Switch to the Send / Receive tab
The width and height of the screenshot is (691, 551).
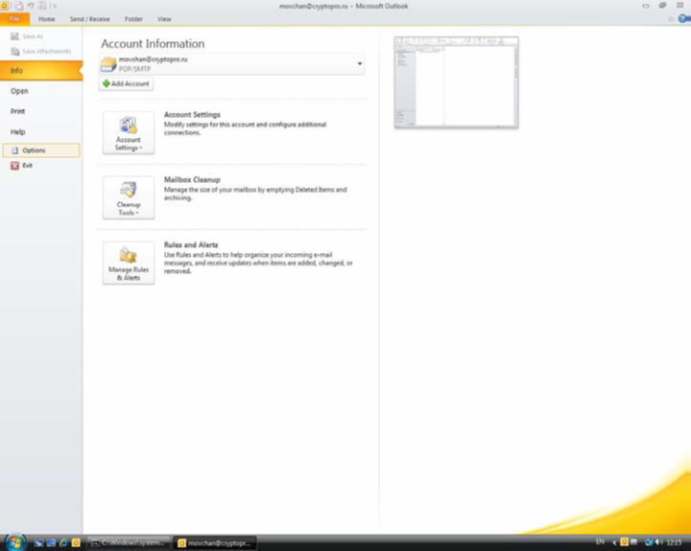pyautogui.click(x=89, y=19)
